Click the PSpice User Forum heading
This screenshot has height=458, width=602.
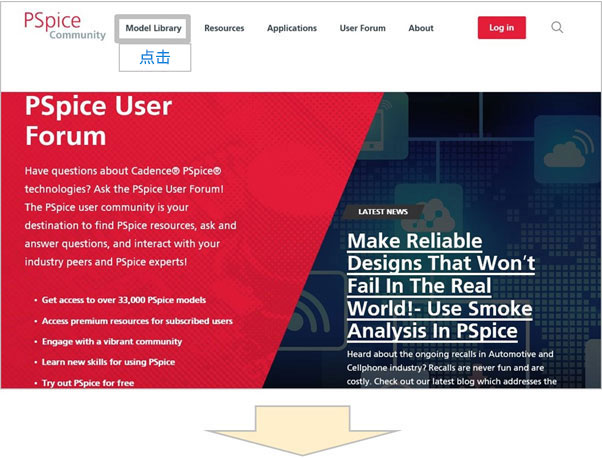98,121
